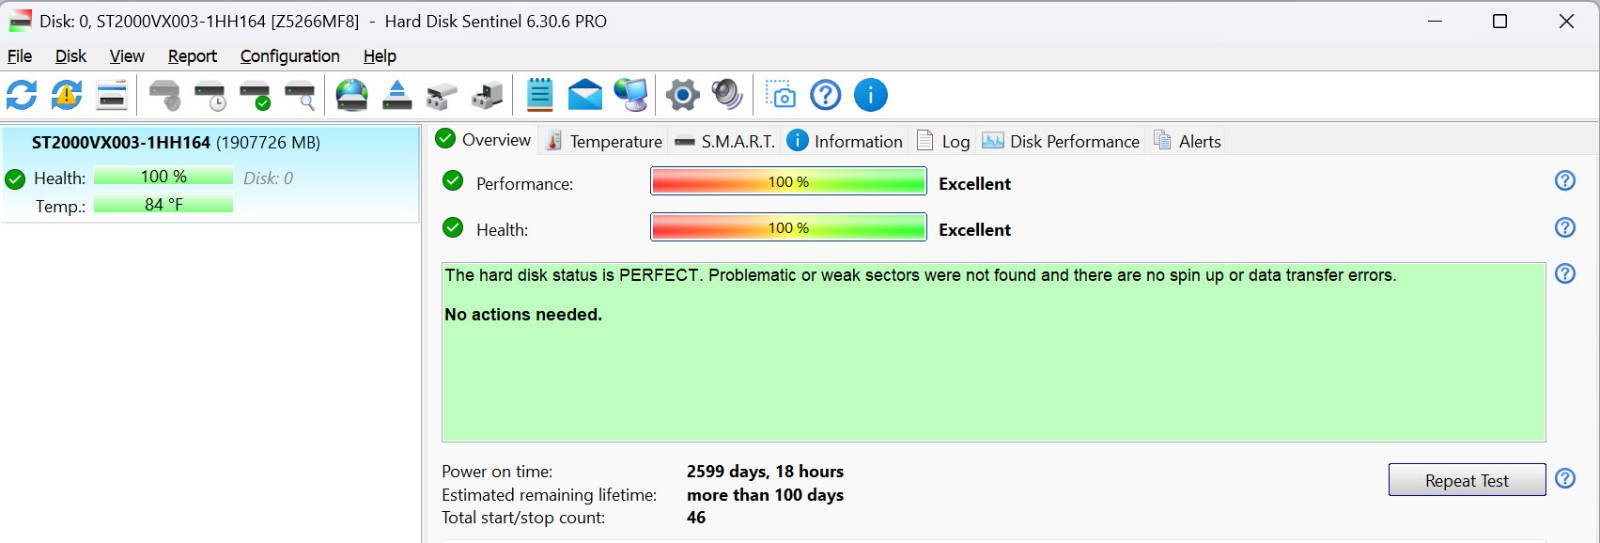Click the blue envelope email icon
Image resolution: width=1600 pixels, height=543 pixels.
pyautogui.click(x=585, y=95)
